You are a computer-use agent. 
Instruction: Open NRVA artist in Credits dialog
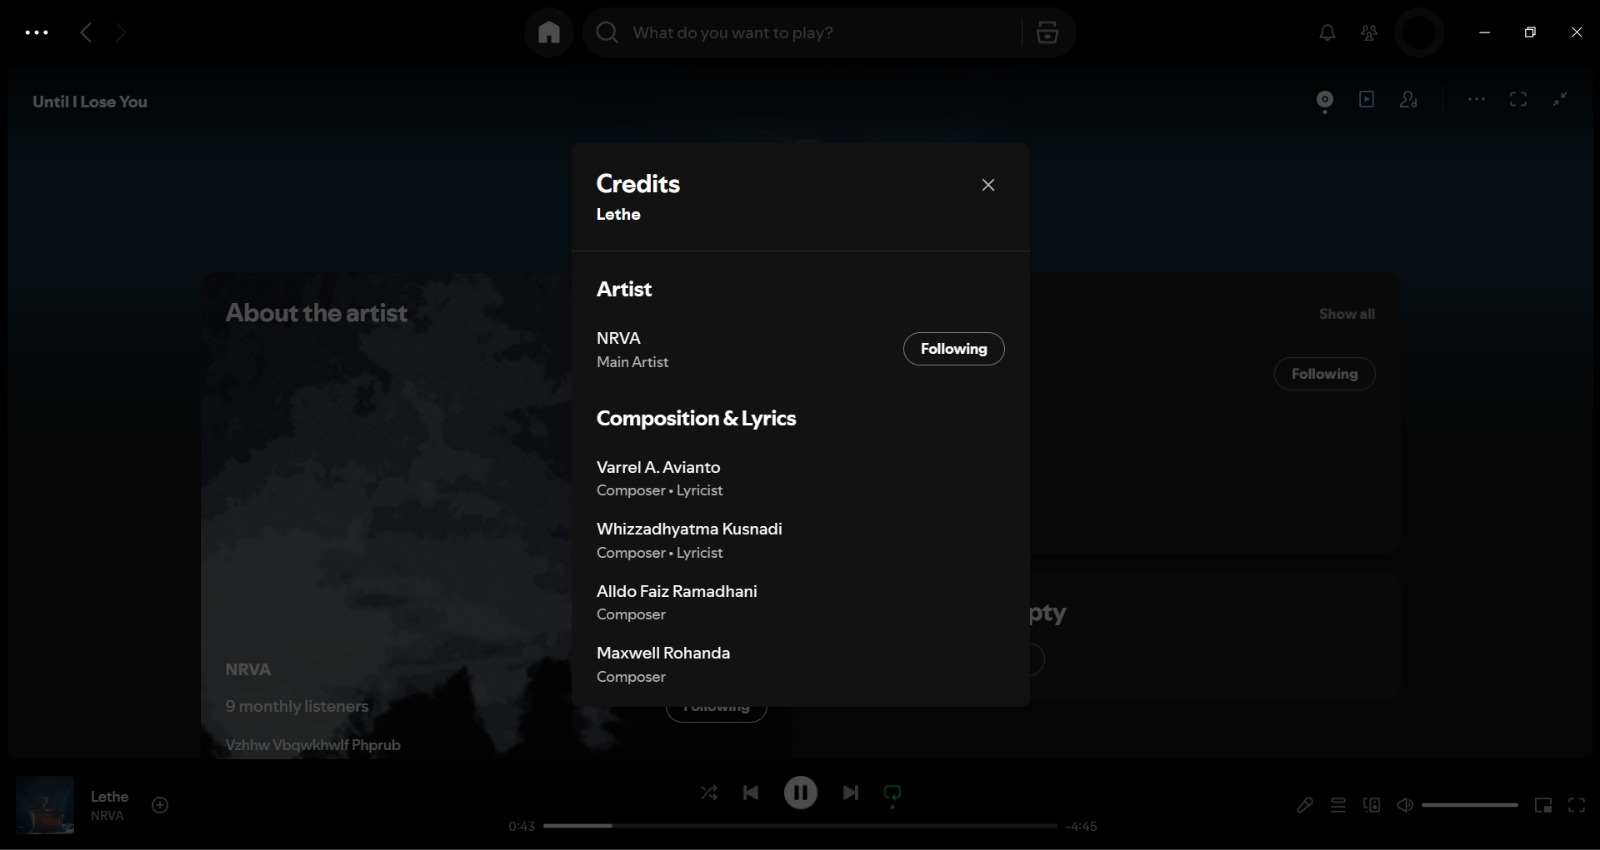click(x=619, y=338)
